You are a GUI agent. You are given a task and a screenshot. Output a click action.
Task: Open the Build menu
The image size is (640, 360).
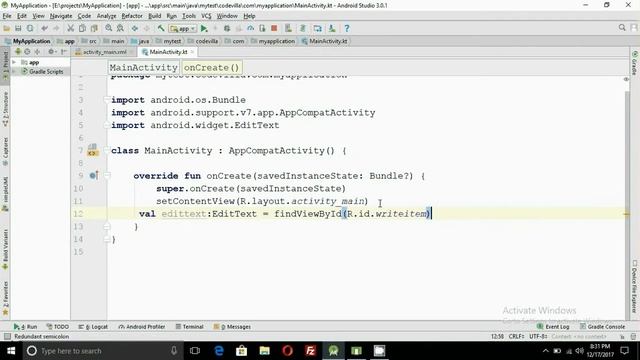tap(154, 16)
